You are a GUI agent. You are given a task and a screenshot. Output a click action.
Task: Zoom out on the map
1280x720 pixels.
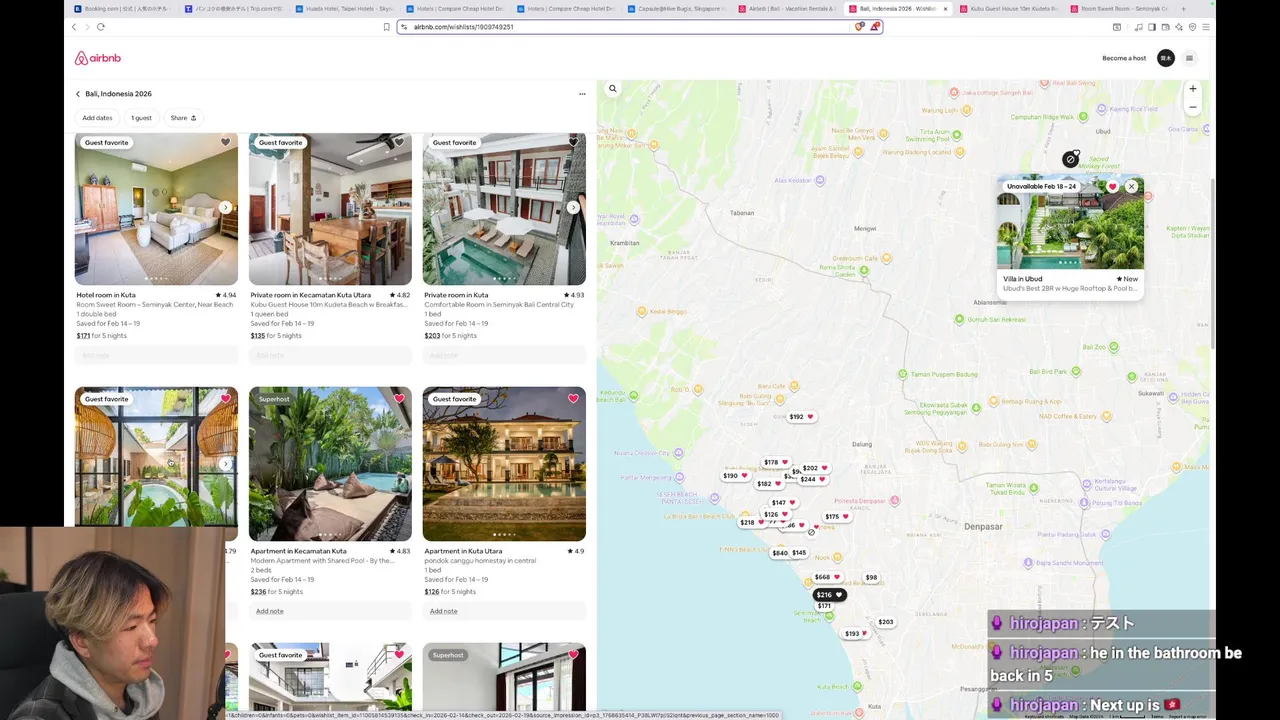click(1192, 107)
